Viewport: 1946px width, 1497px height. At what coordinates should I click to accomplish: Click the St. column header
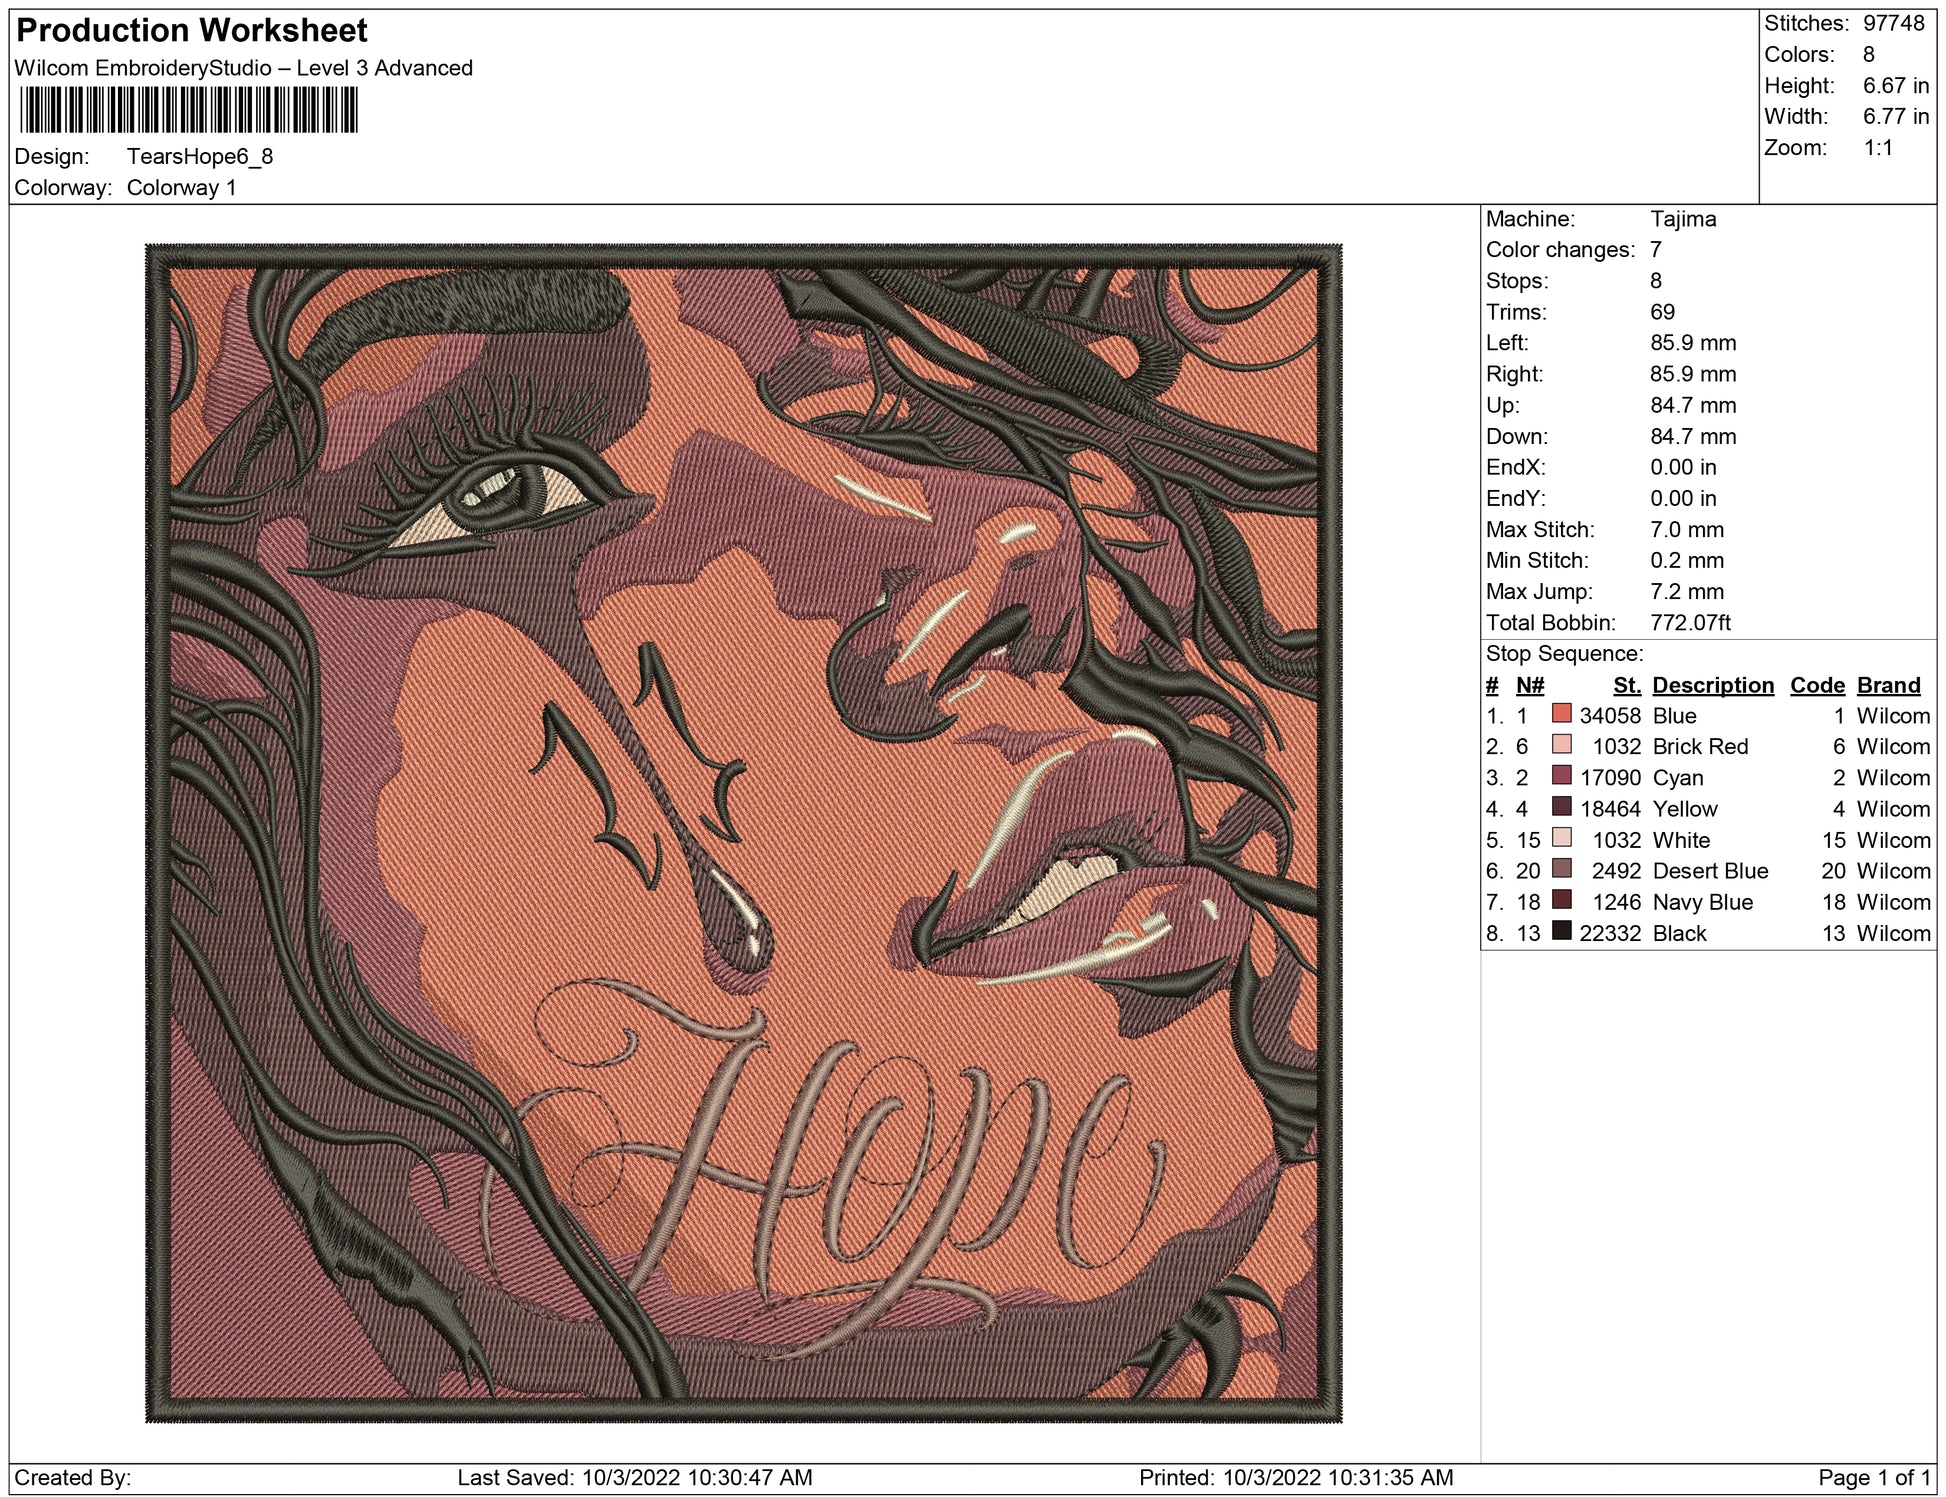(x=1626, y=685)
